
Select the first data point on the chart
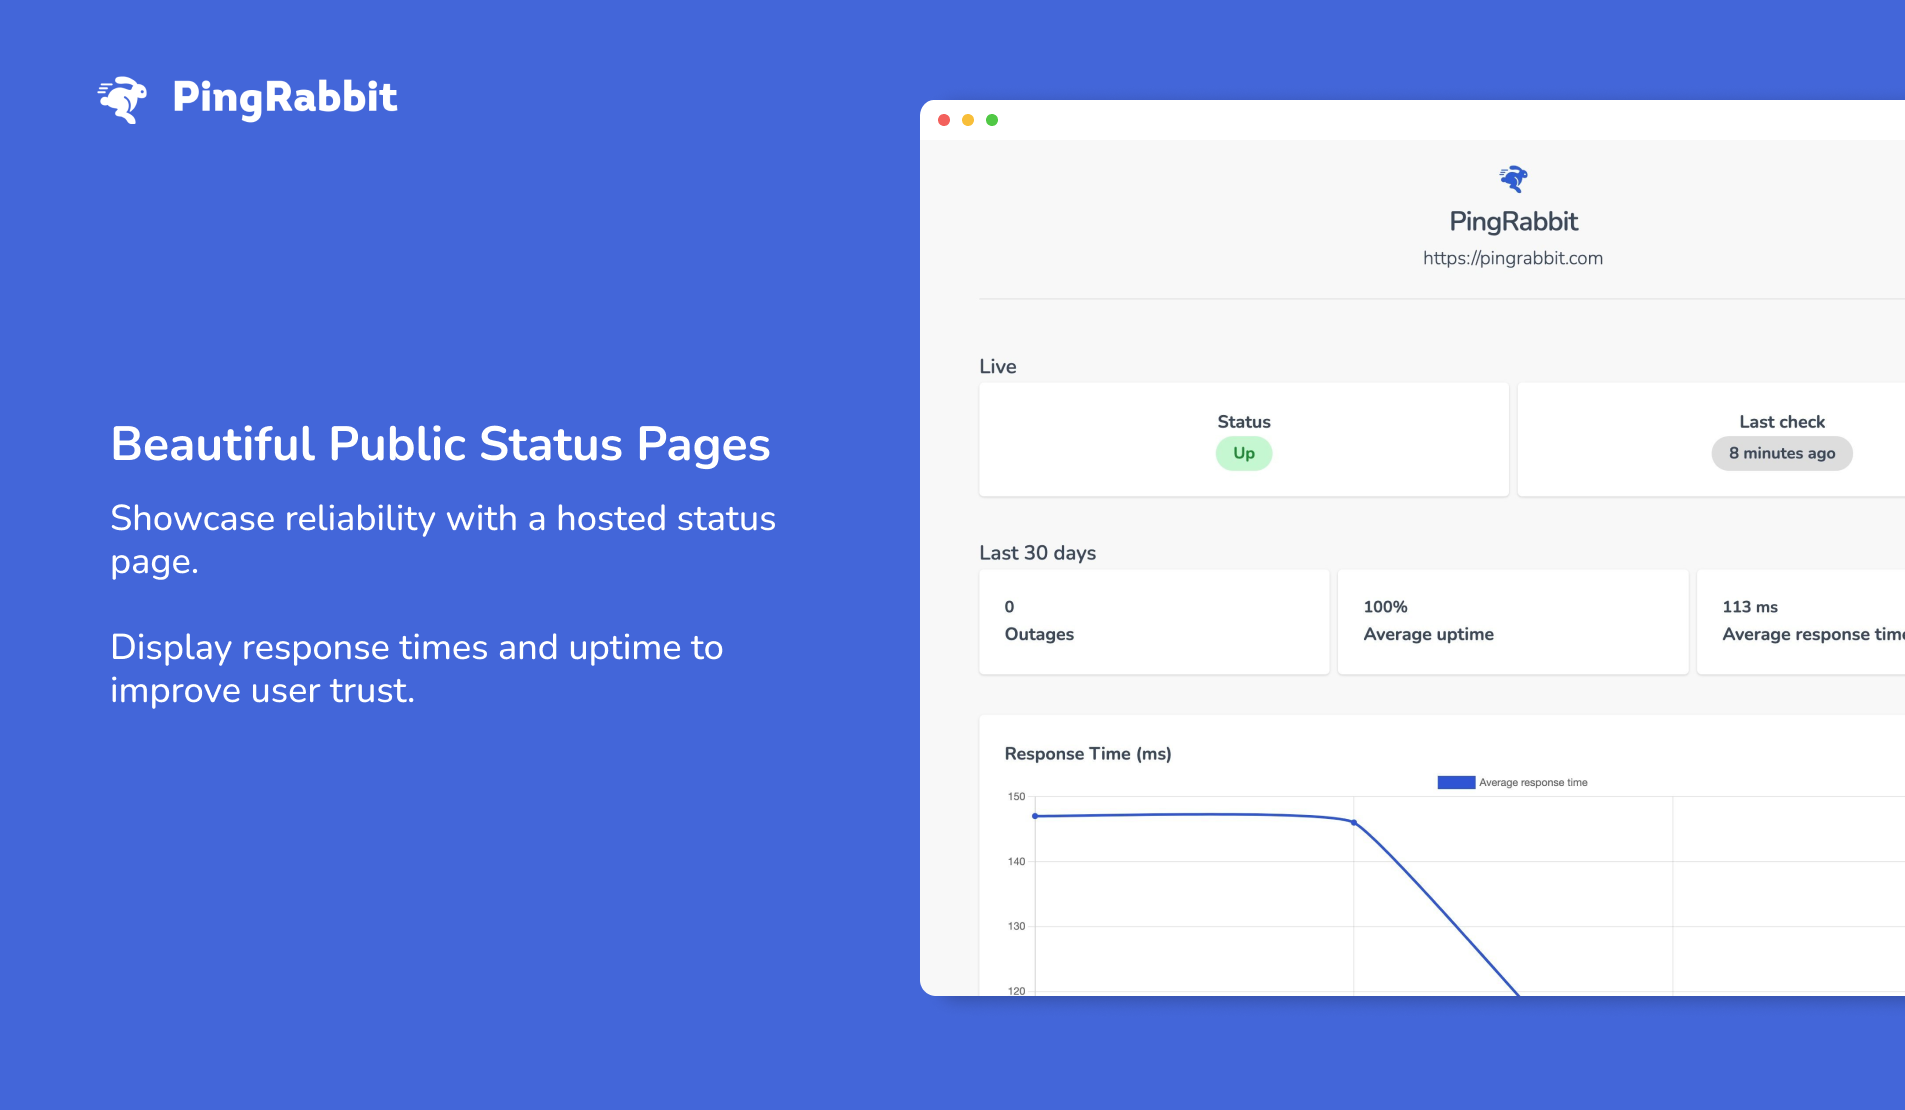[1035, 816]
